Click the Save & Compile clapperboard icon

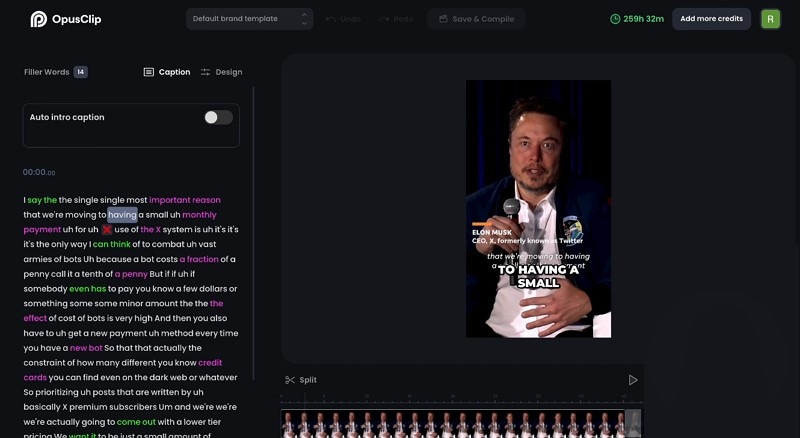pyautogui.click(x=443, y=19)
